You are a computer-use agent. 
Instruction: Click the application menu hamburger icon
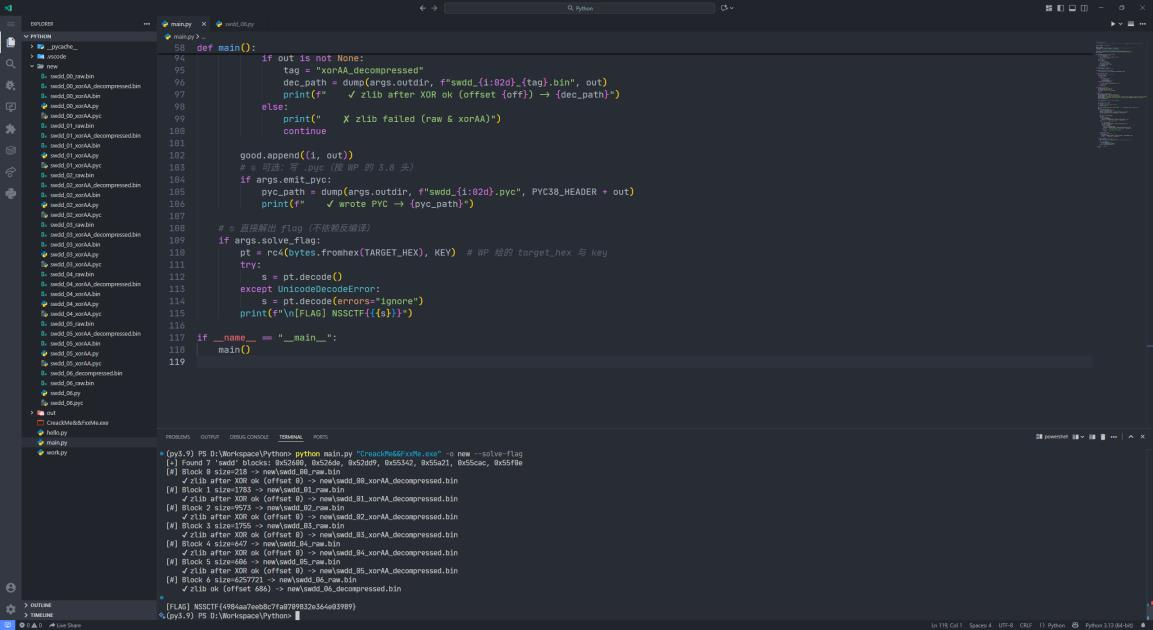[10, 24]
